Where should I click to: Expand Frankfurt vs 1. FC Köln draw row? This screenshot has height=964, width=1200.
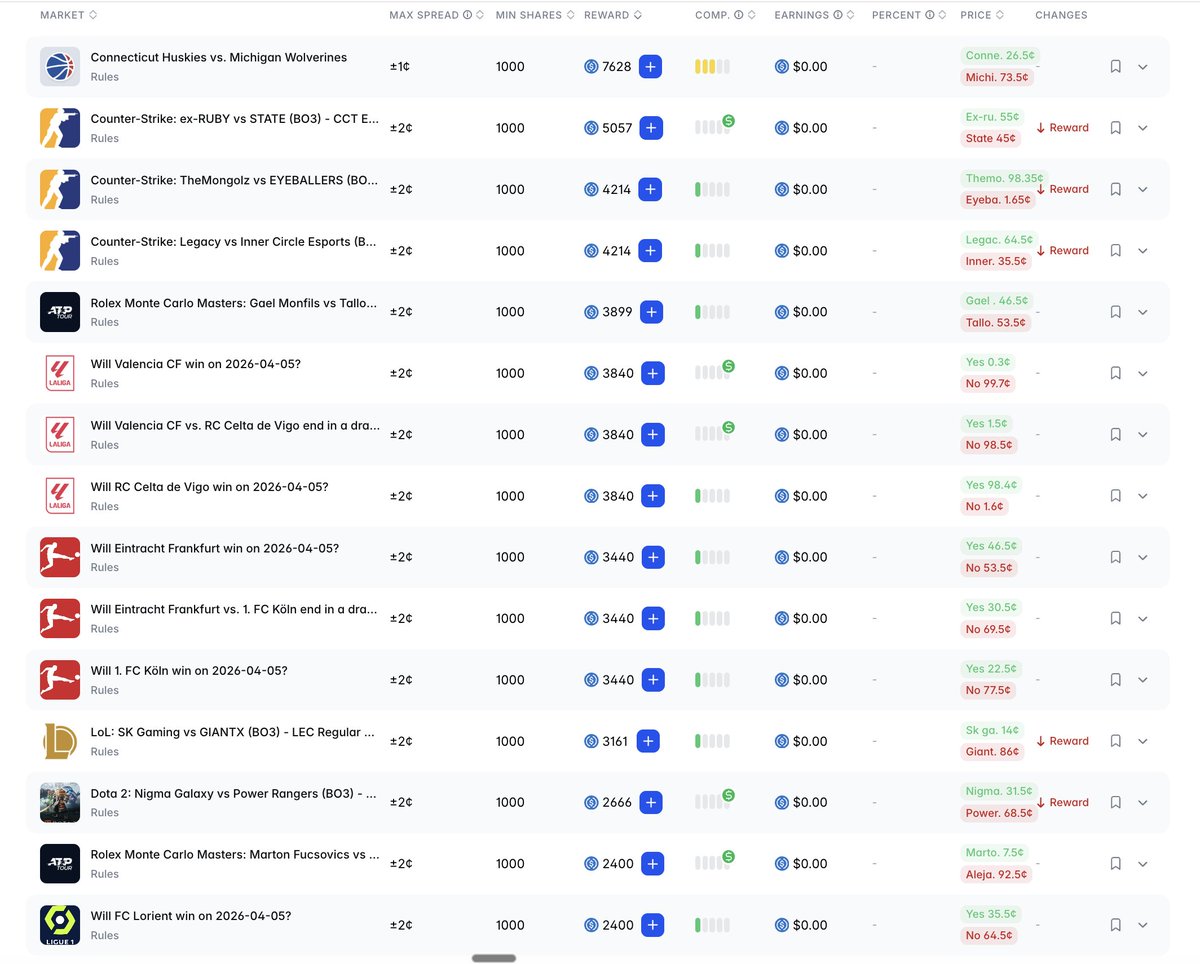coord(1143,619)
